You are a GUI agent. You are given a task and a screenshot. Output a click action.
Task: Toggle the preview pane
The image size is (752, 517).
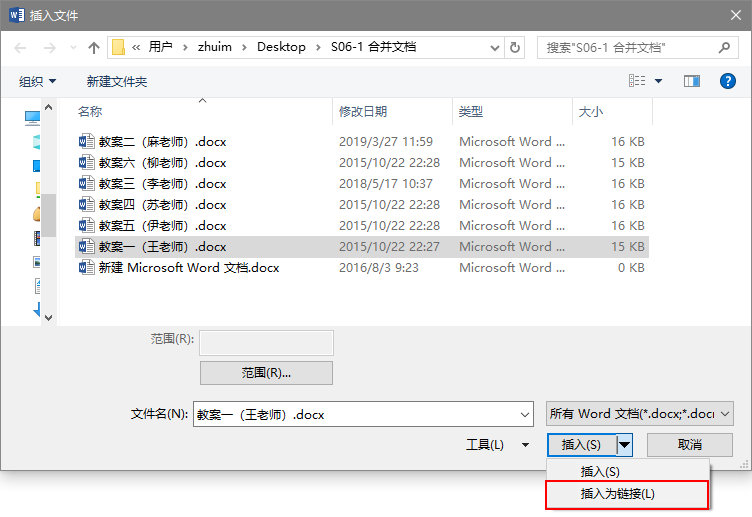tap(692, 81)
